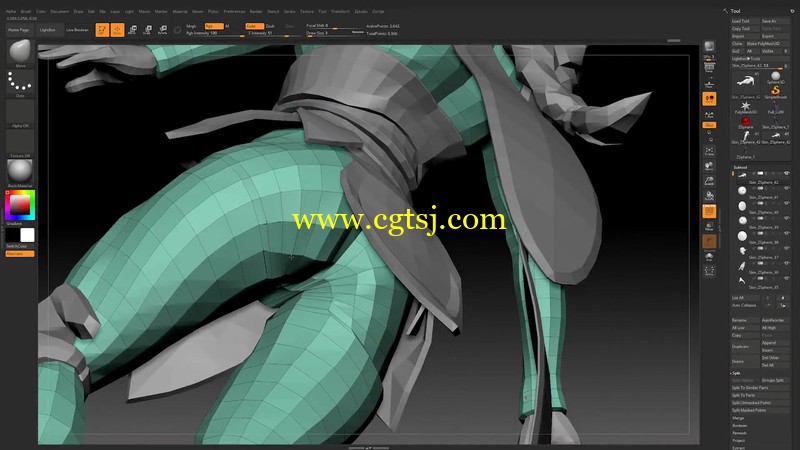Toggle the Solo mode icon
The width and height of the screenshot is (800, 450).
click(x=709, y=257)
